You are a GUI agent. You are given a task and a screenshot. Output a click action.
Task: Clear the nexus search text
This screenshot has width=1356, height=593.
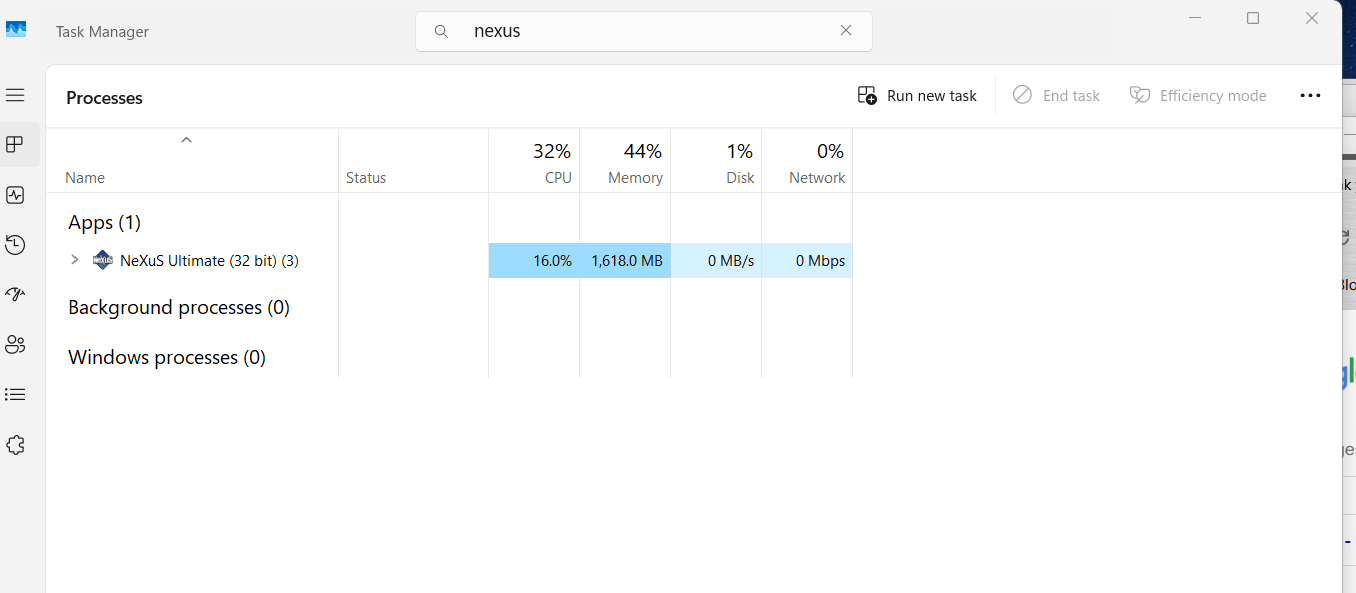point(846,31)
